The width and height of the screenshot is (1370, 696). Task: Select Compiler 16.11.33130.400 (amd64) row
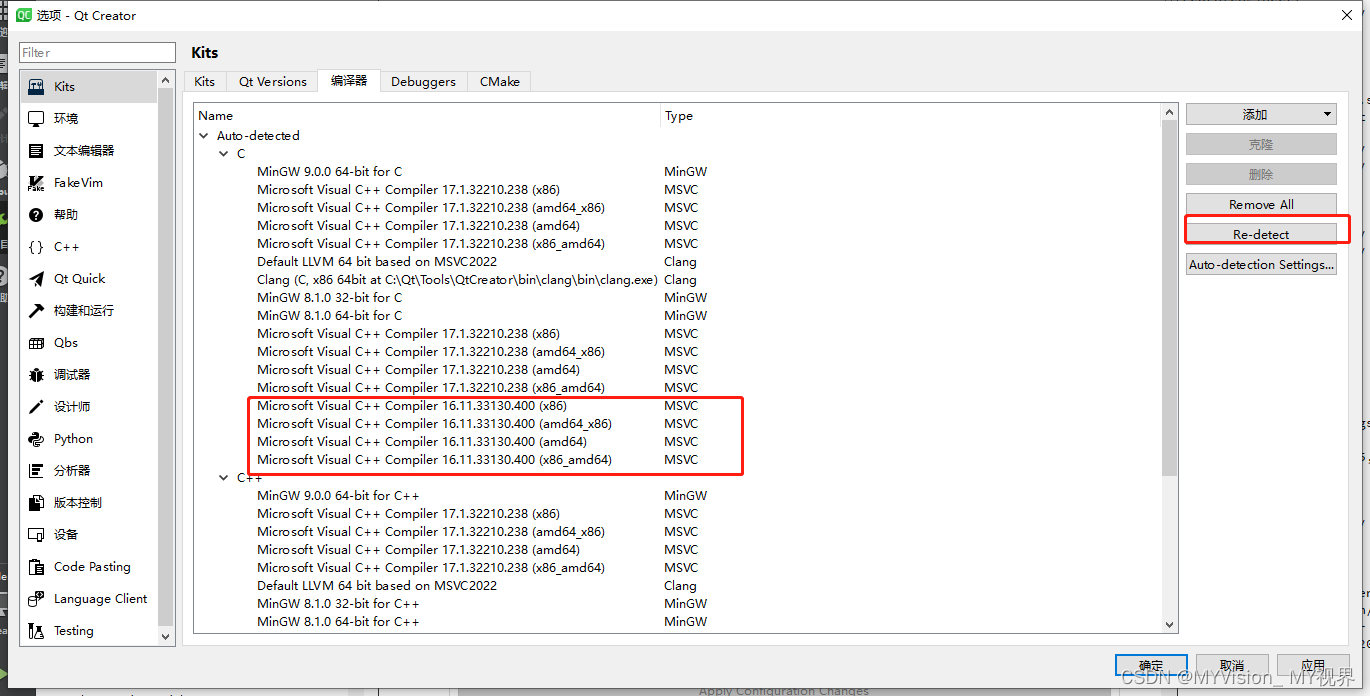422,442
